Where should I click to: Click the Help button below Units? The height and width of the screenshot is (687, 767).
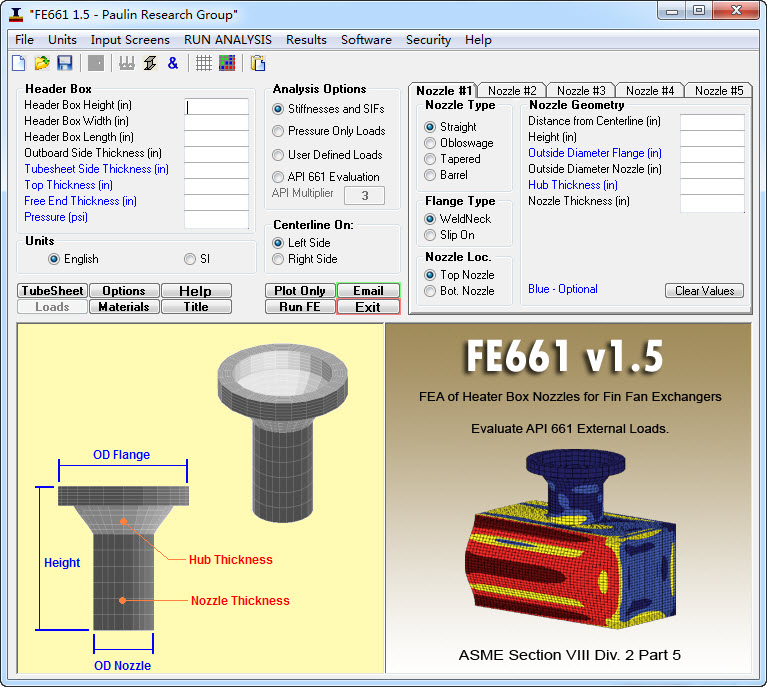point(196,291)
